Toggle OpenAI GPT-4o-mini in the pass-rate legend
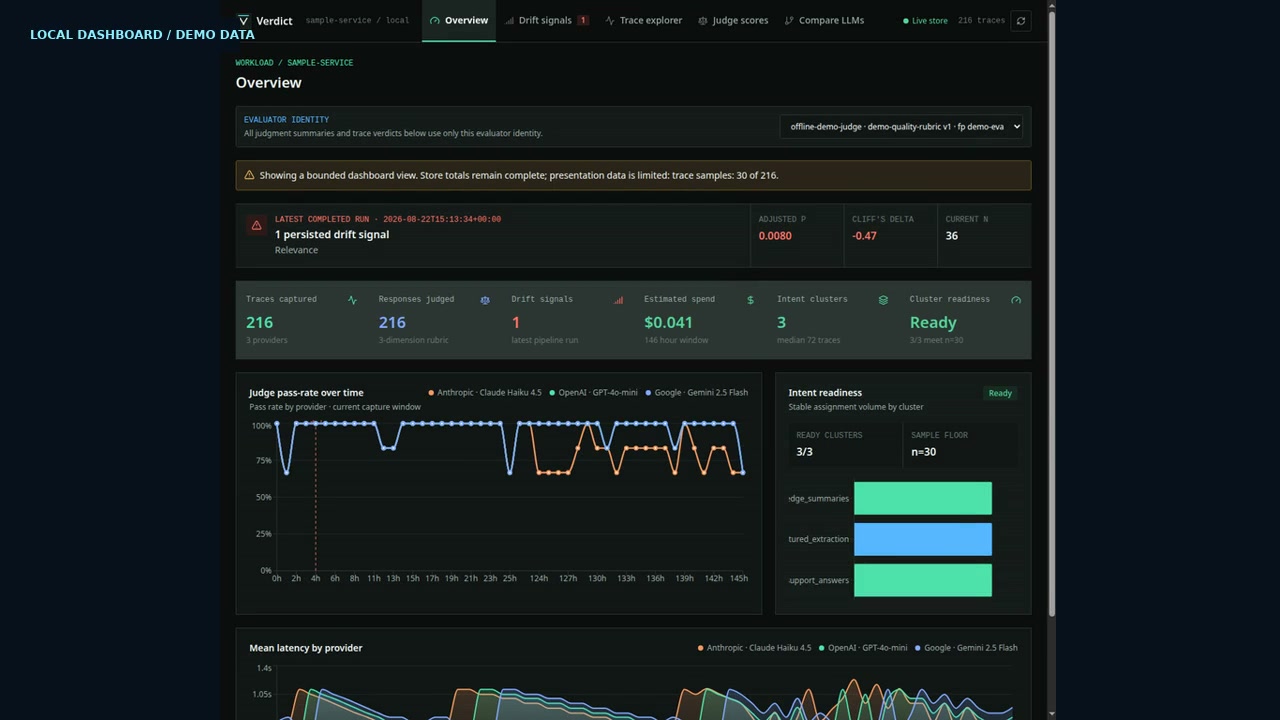The width and height of the screenshot is (1280, 720). (x=592, y=393)
